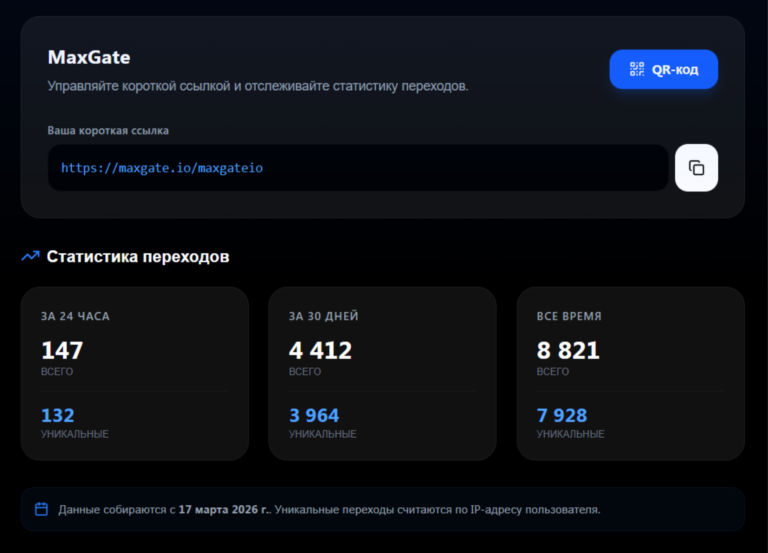Click the calendar icon in info bar
The width and height of the screenshot is (768, 553).
point(41,509)
